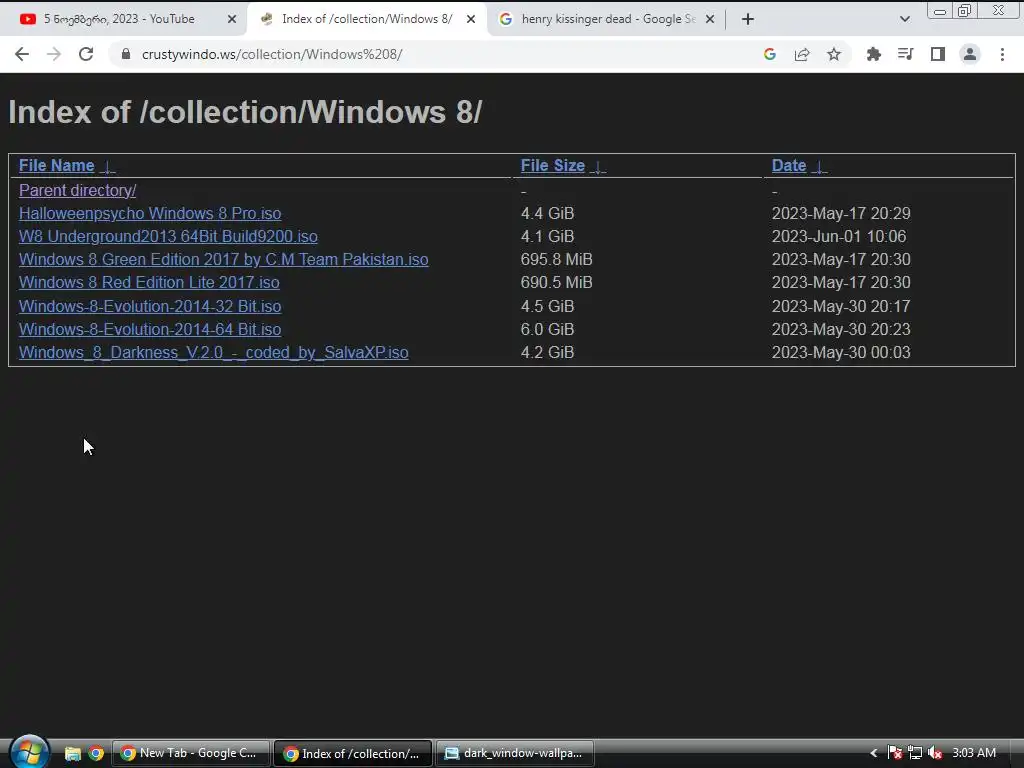Download Windows 8 Red Edition Lite 2017.iso

(149, 282)
